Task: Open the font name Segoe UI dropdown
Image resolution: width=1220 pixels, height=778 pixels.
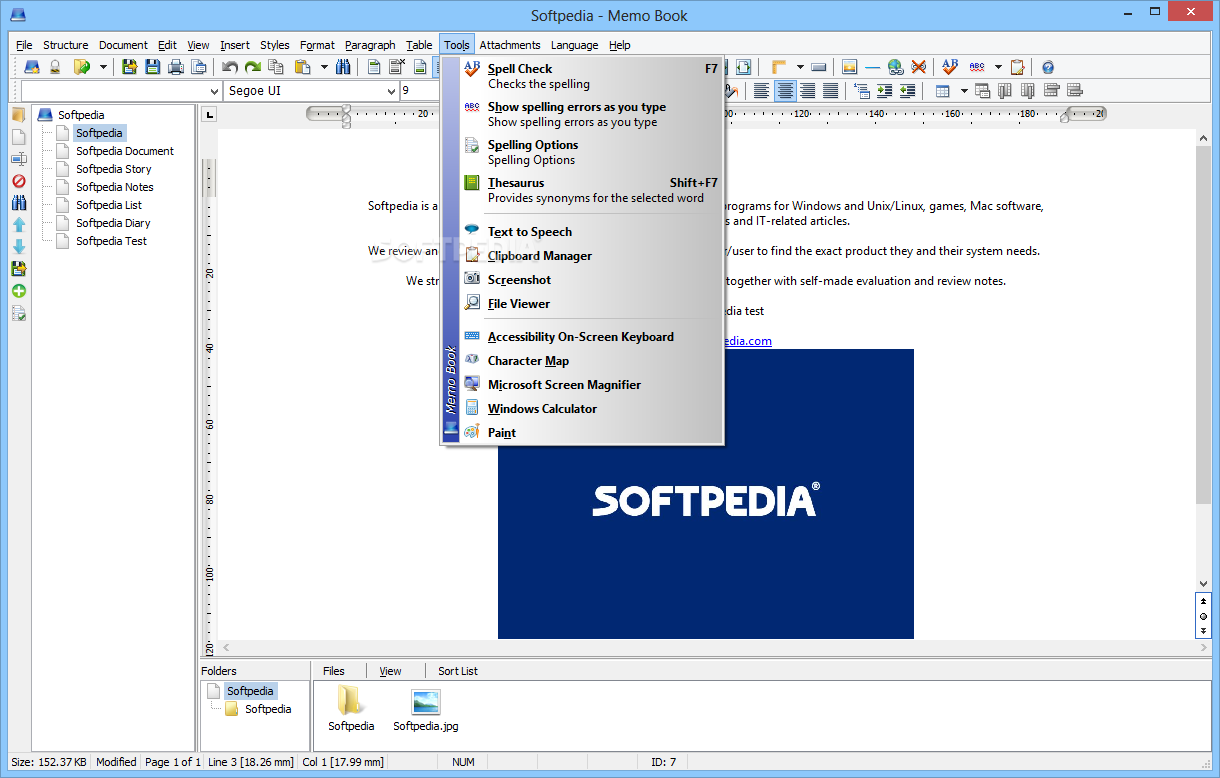Action: (x=389, y=91)
